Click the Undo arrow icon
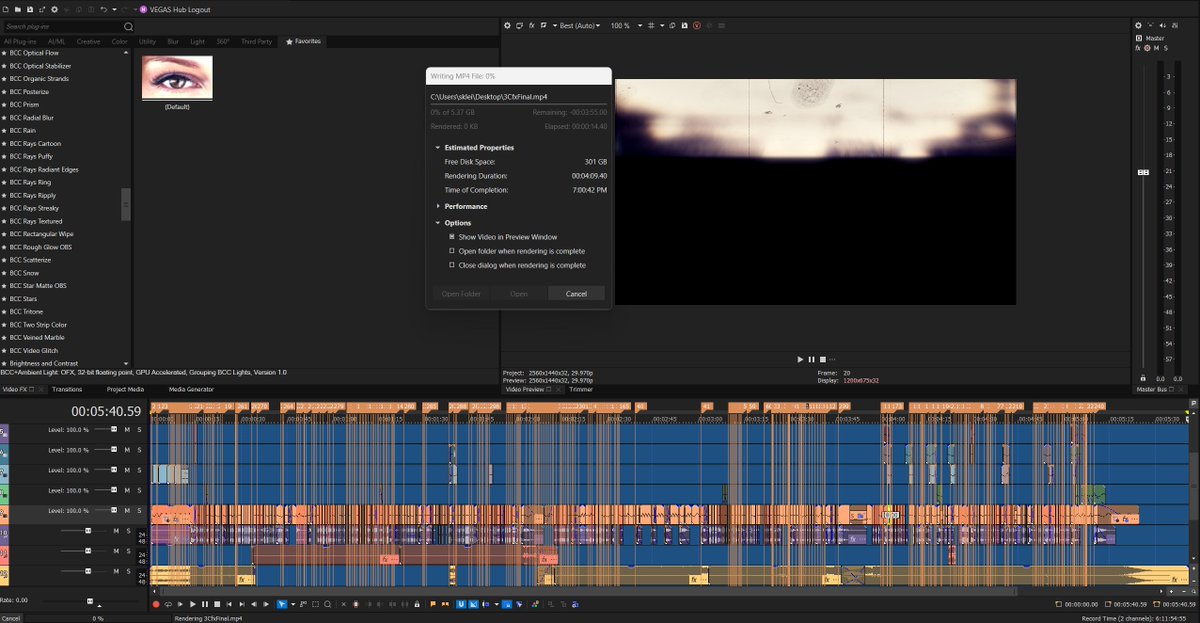The height and width of the screenshot is (623, 1200). click(103, 10)
